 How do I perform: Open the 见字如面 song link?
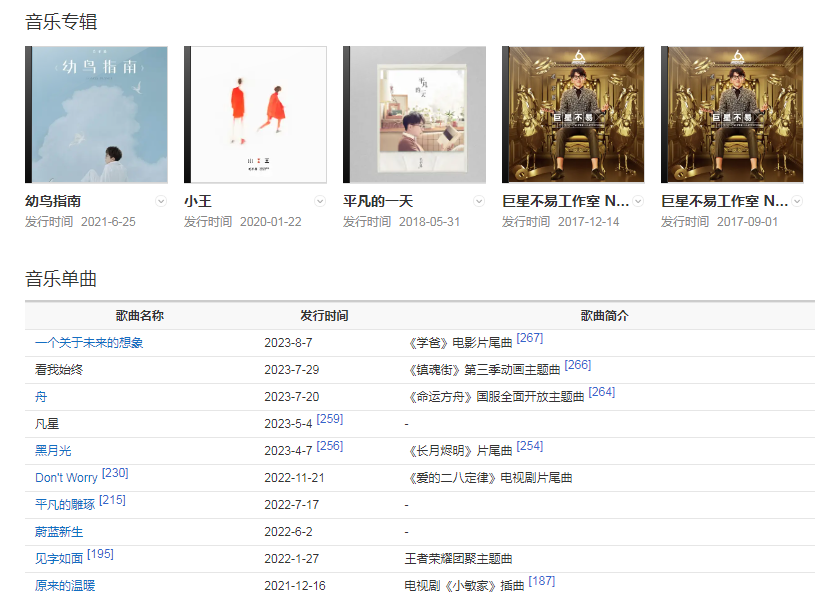click(x=59, y=559)
